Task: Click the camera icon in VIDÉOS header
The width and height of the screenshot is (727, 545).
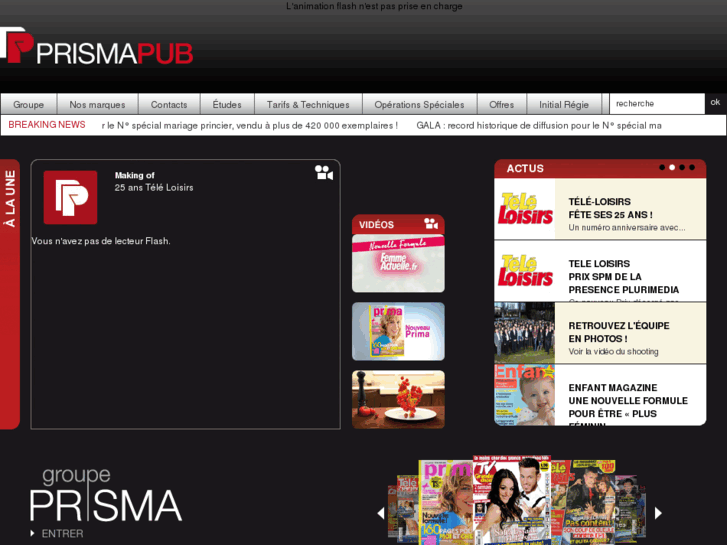Action: 431,224
